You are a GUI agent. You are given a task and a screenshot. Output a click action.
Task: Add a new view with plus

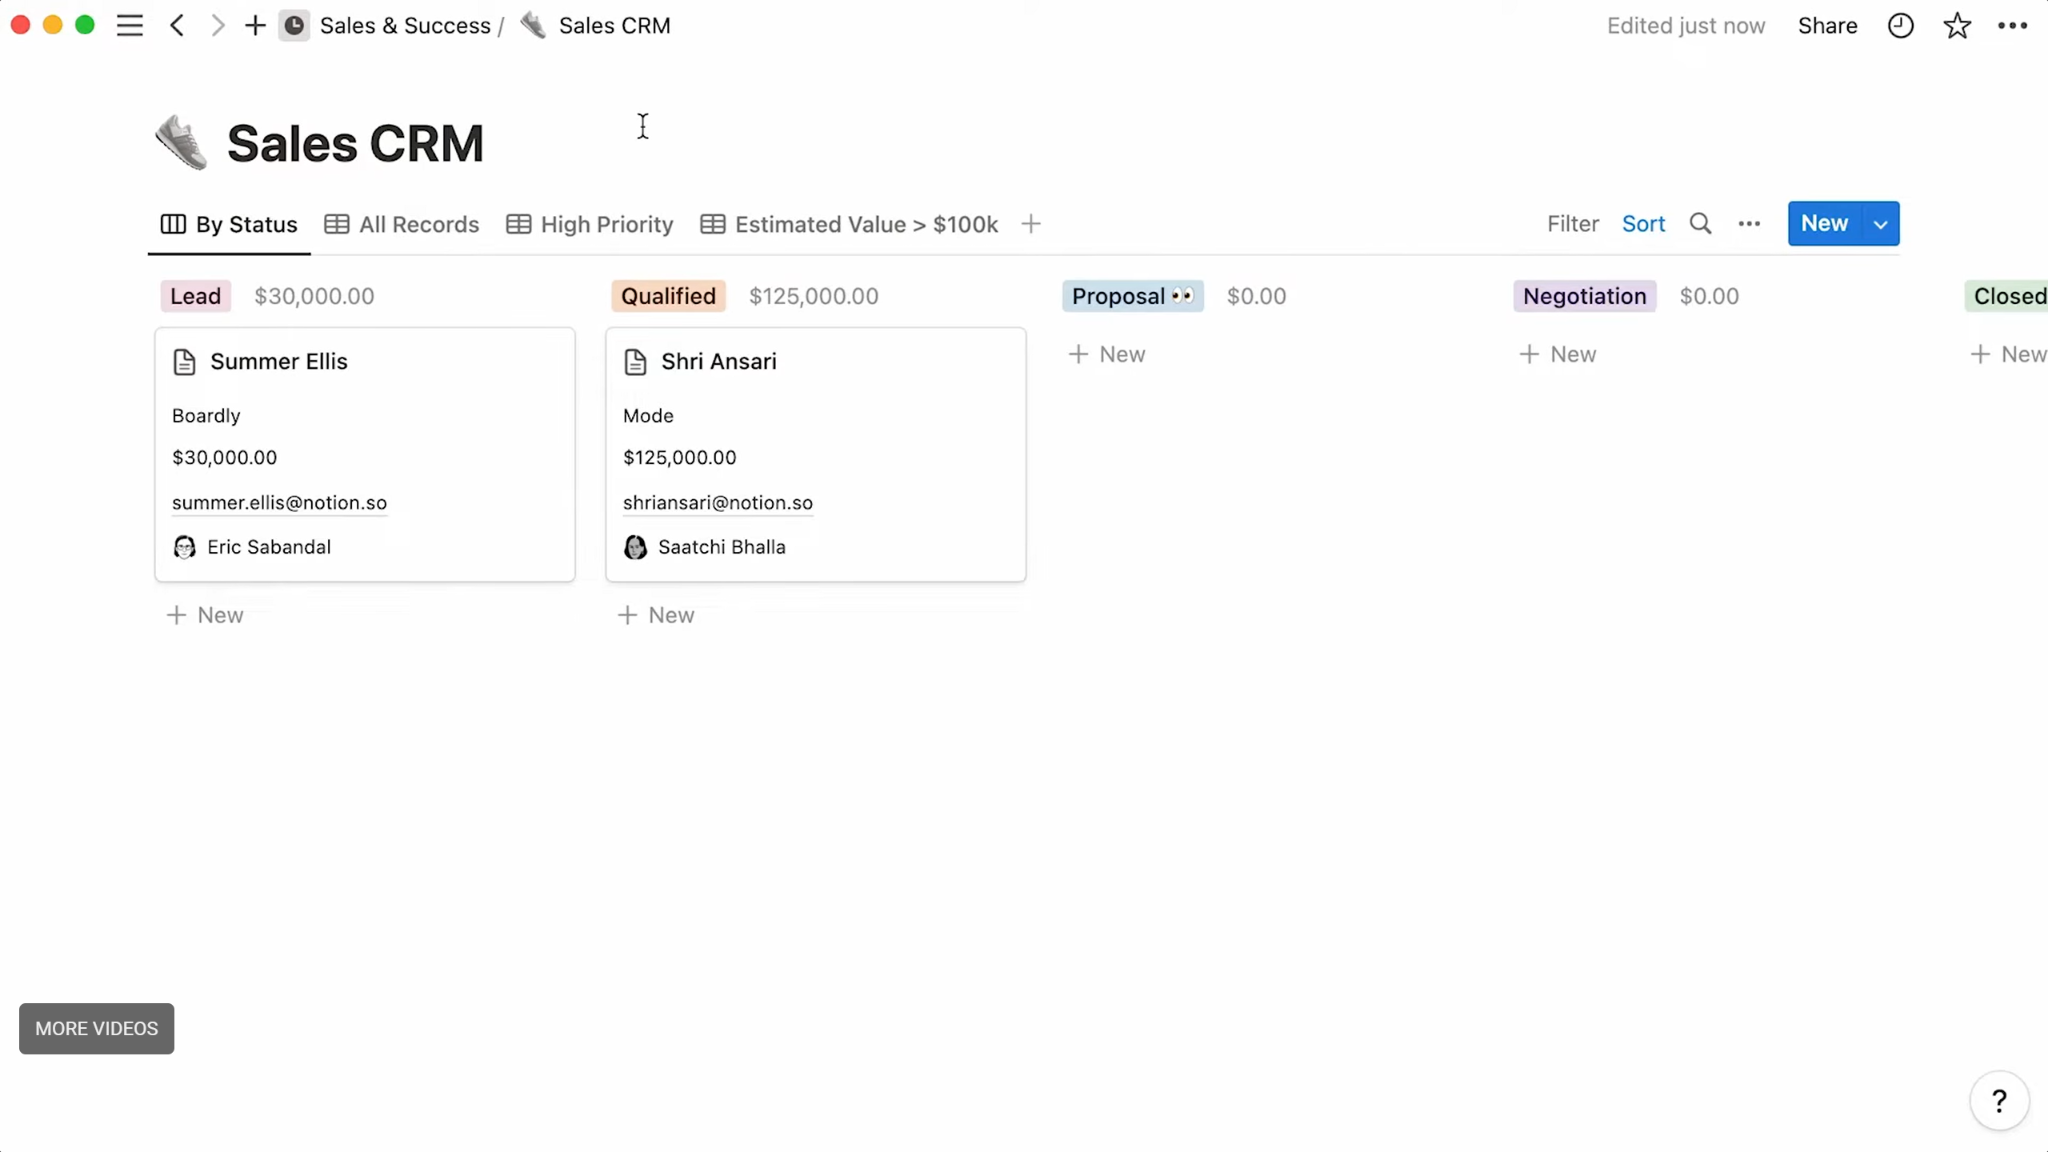pyautogui.click(x=1031, y=224)
